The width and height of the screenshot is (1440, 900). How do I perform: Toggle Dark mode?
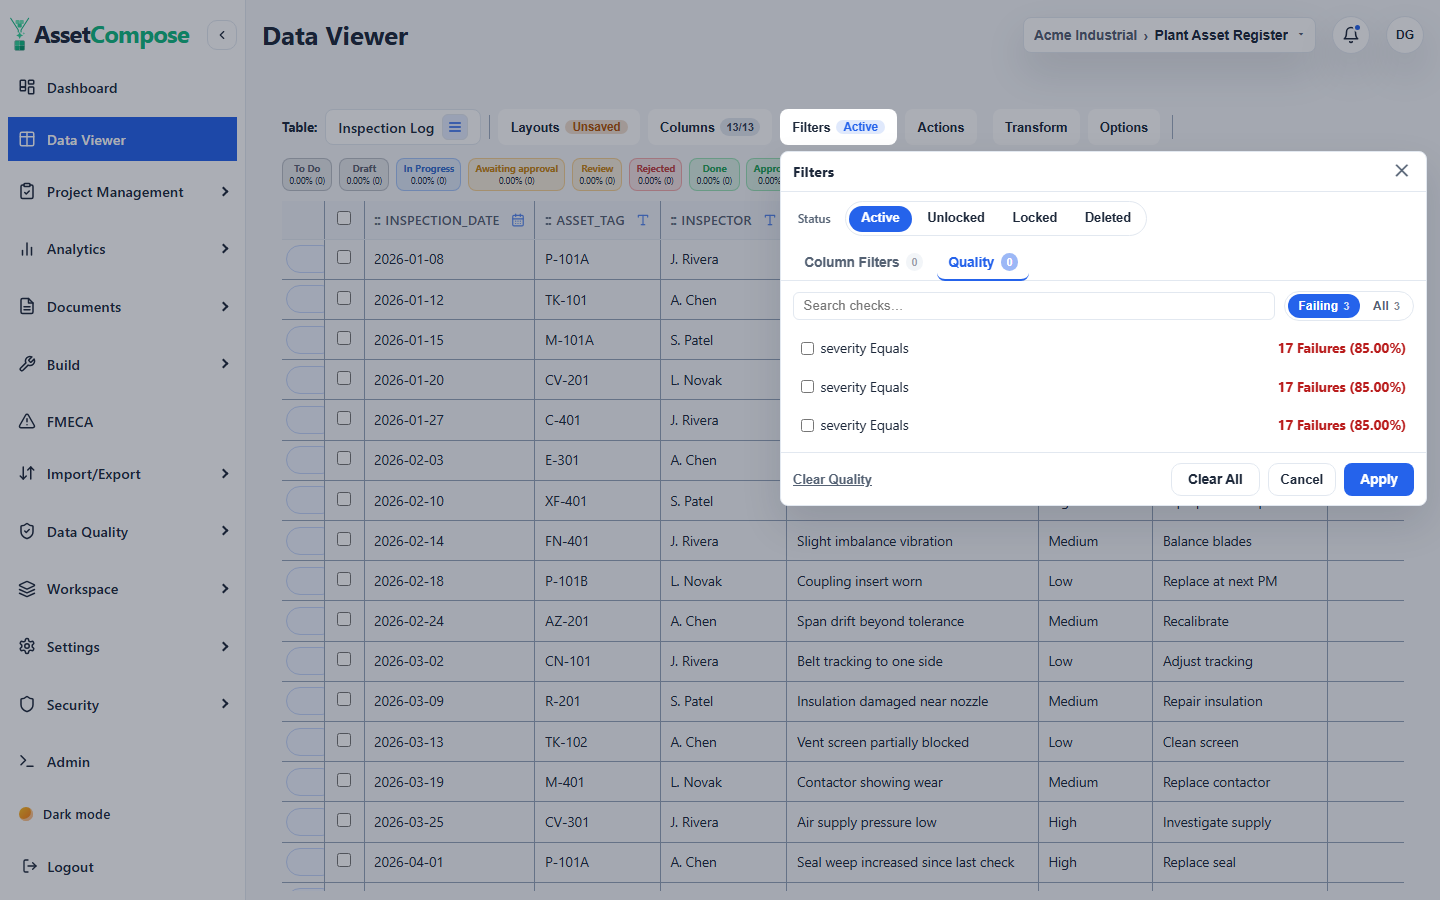65,814
